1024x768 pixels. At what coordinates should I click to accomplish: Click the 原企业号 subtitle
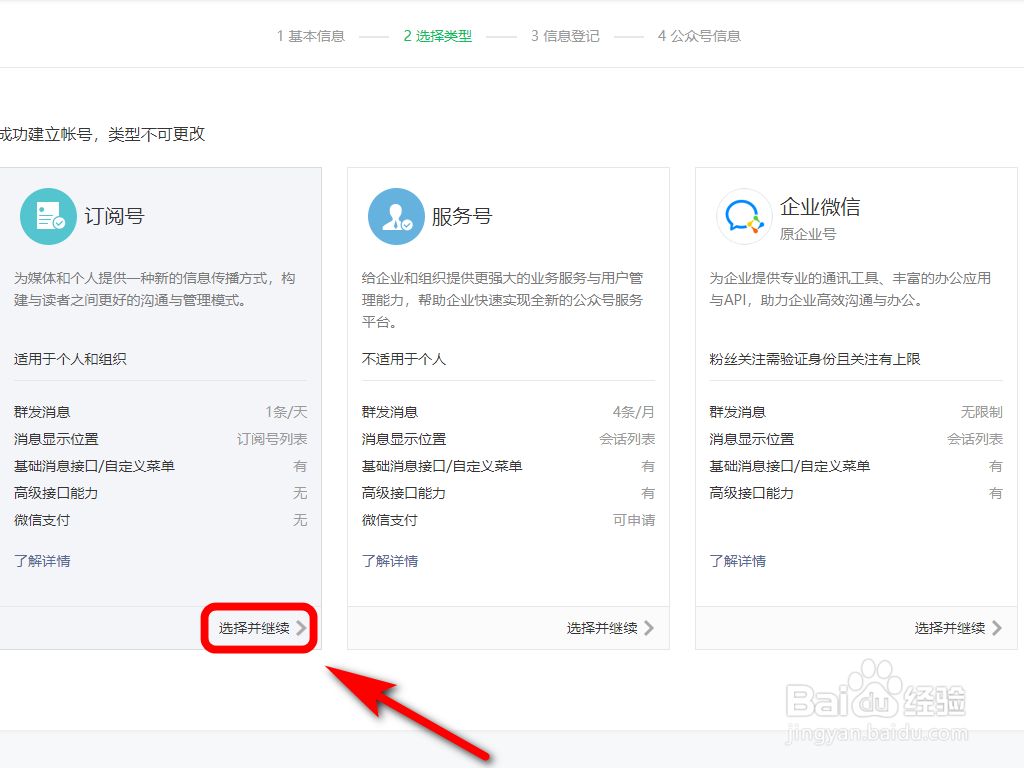(808, 234)
